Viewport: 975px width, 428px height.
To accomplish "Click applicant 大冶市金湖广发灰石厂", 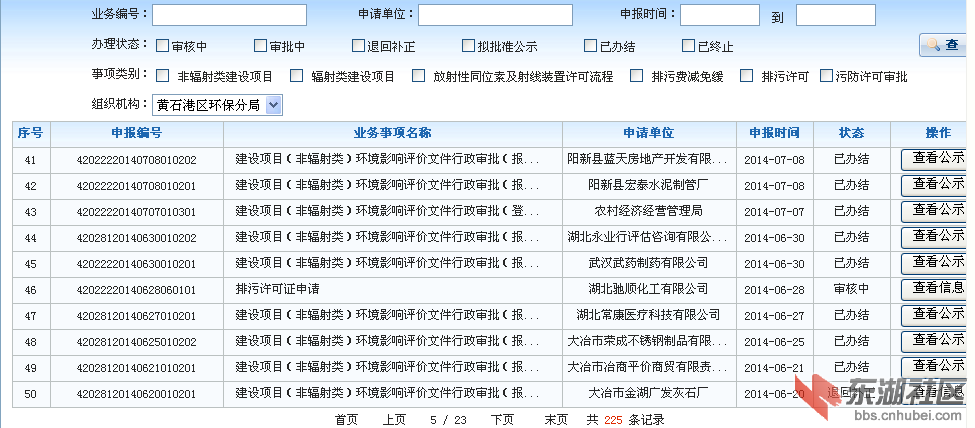I will (649, 393).
